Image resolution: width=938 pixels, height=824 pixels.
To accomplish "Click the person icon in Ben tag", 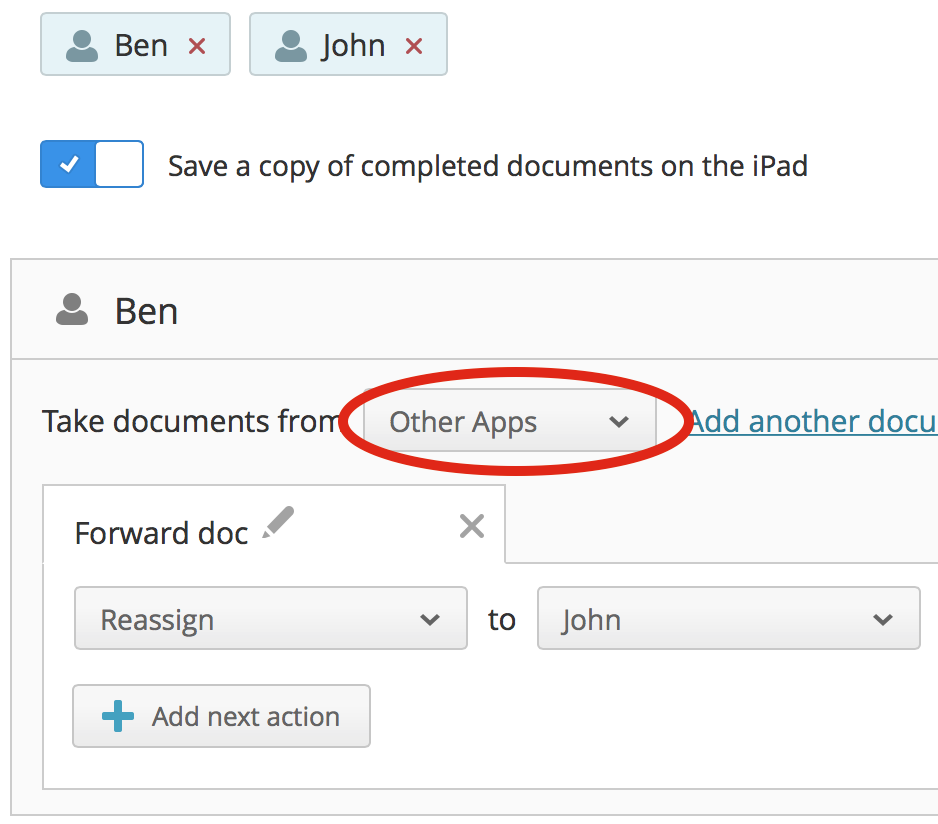I will click(x=82, y=46).
